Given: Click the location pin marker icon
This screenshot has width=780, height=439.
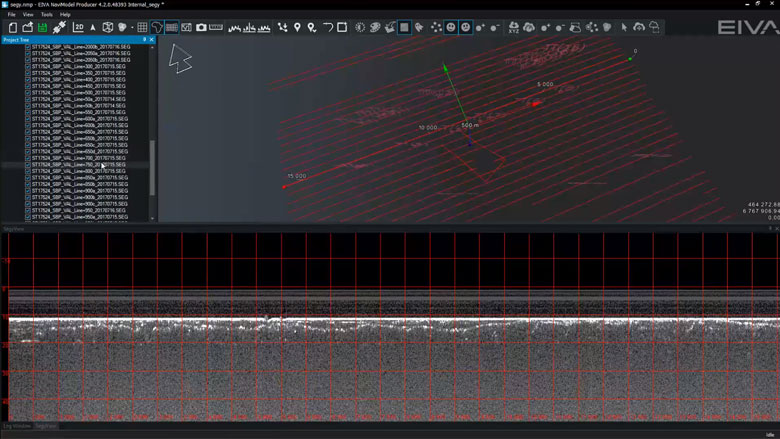Looking at the screenshot, I should pyautogui.click(x=297, y=27).
